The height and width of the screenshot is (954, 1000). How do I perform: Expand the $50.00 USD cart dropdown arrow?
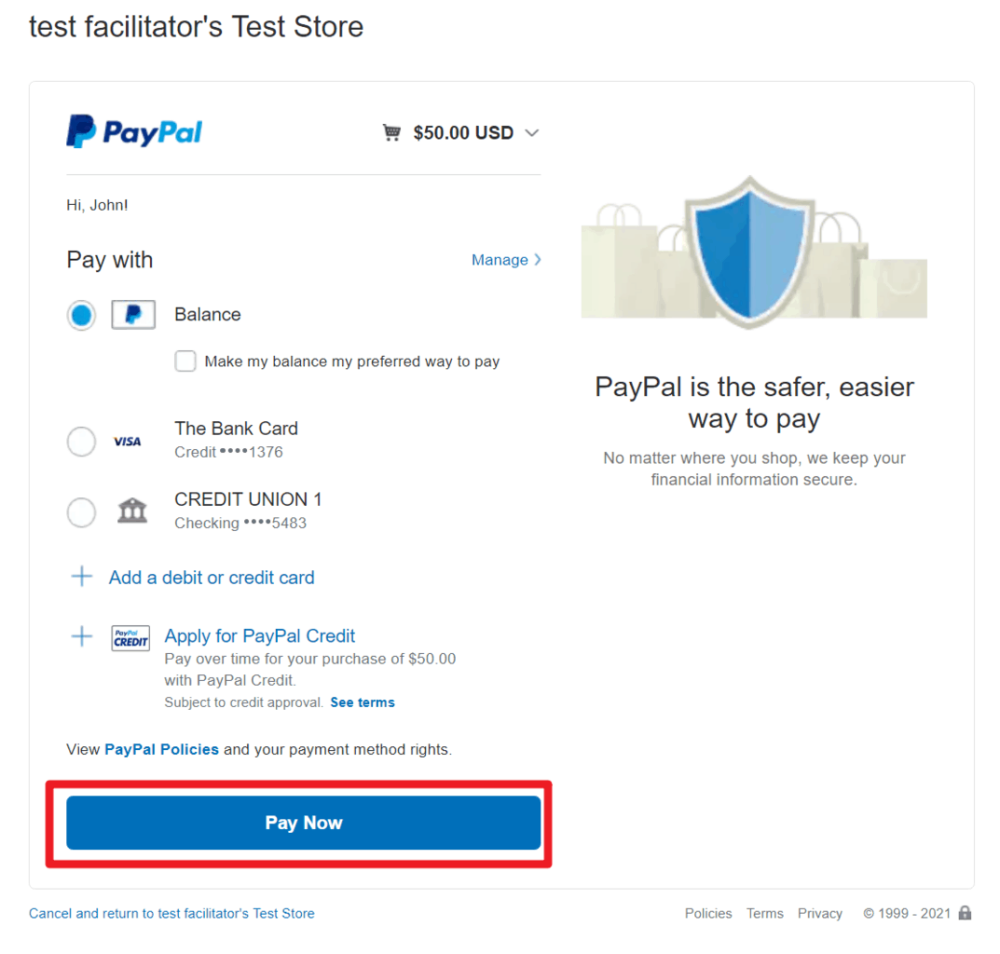click(532, 133)
